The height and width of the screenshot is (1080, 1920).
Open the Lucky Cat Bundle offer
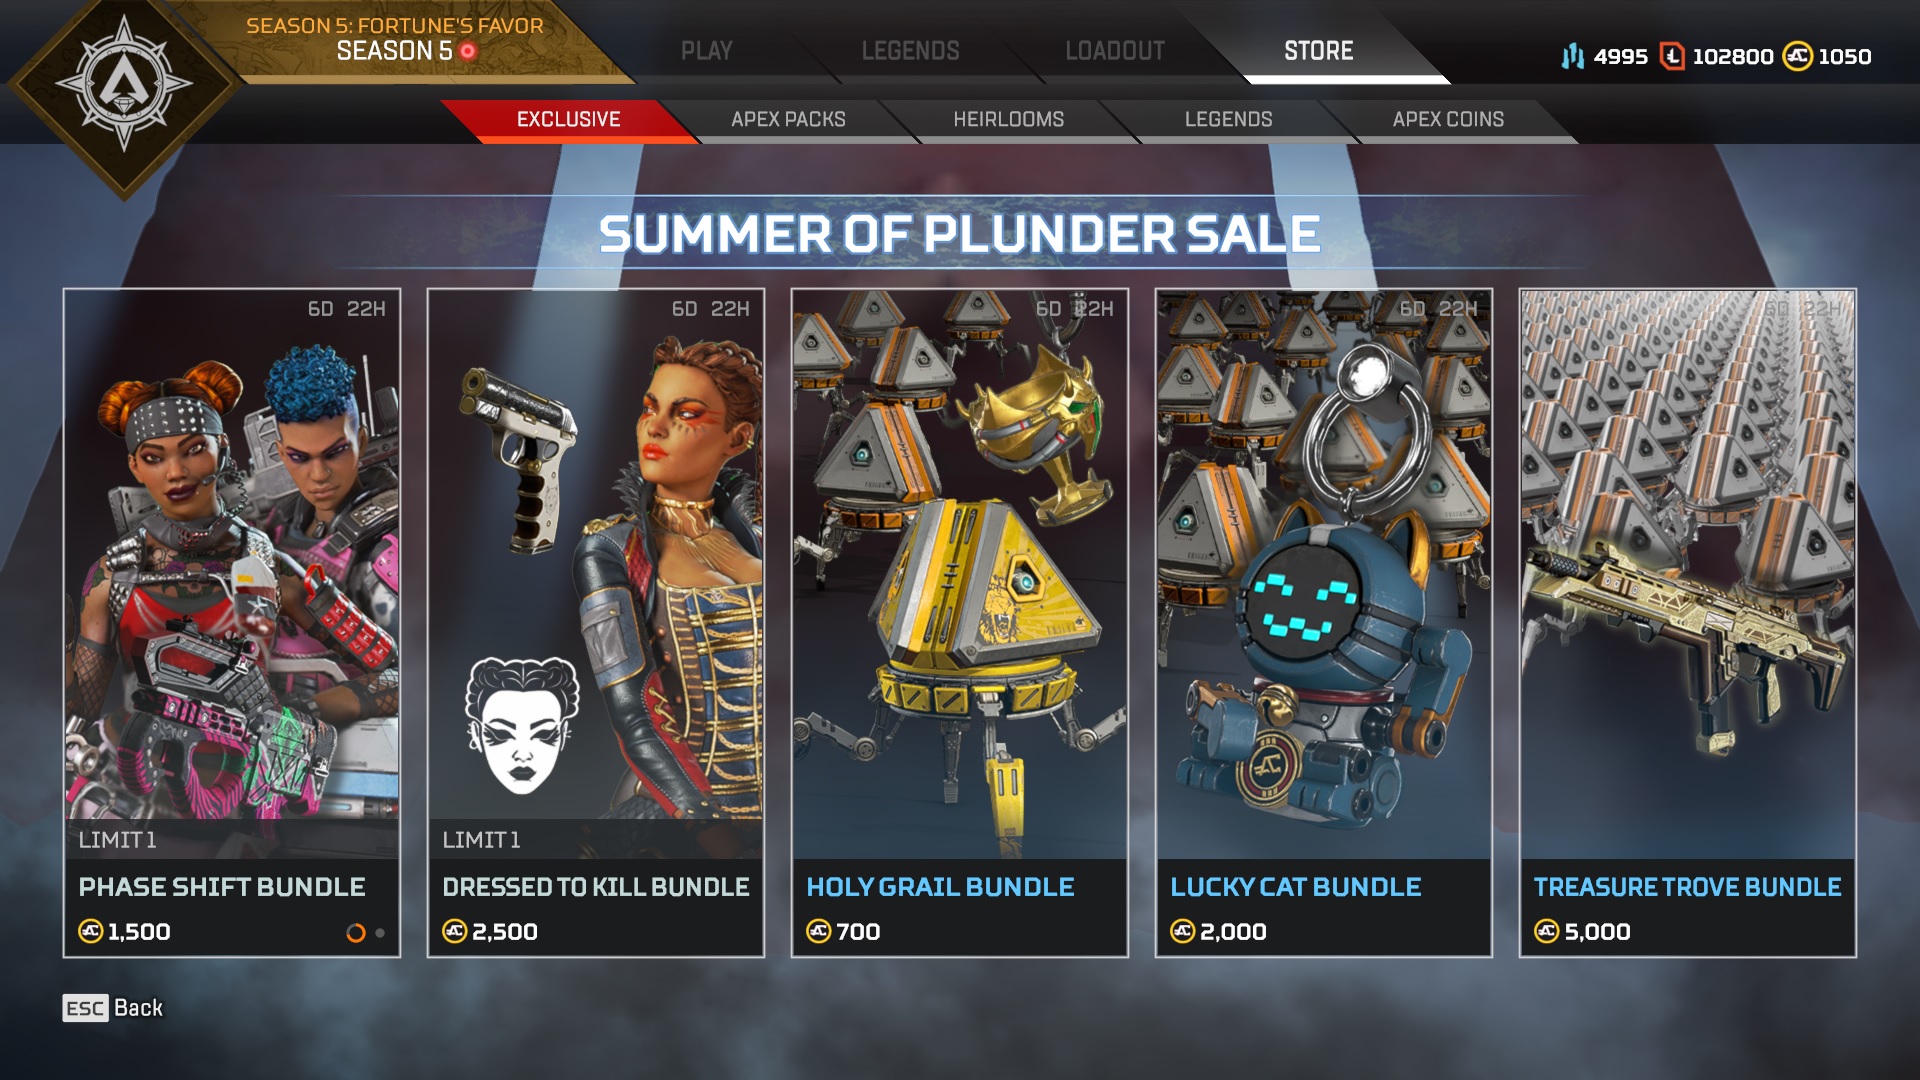pos(1324,623)
